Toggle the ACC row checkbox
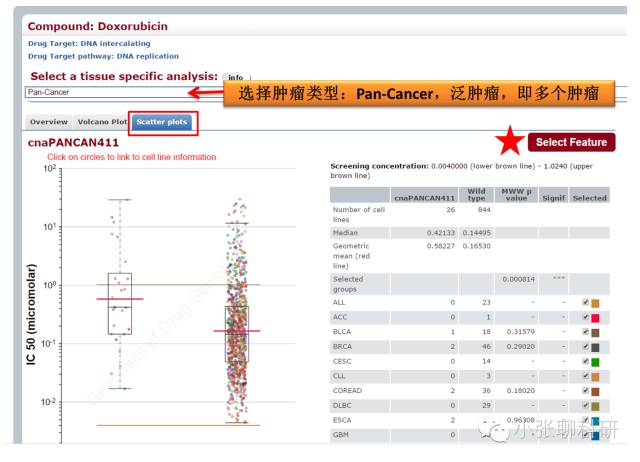The height and width of the screenshot is (462, 640). pos(586,317)
